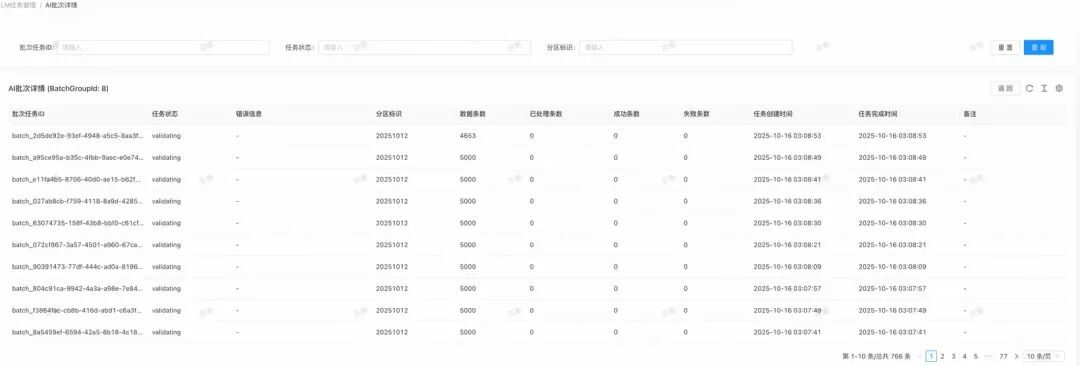
Task: Go to the next page arrow
Action: coord(1016,356)
